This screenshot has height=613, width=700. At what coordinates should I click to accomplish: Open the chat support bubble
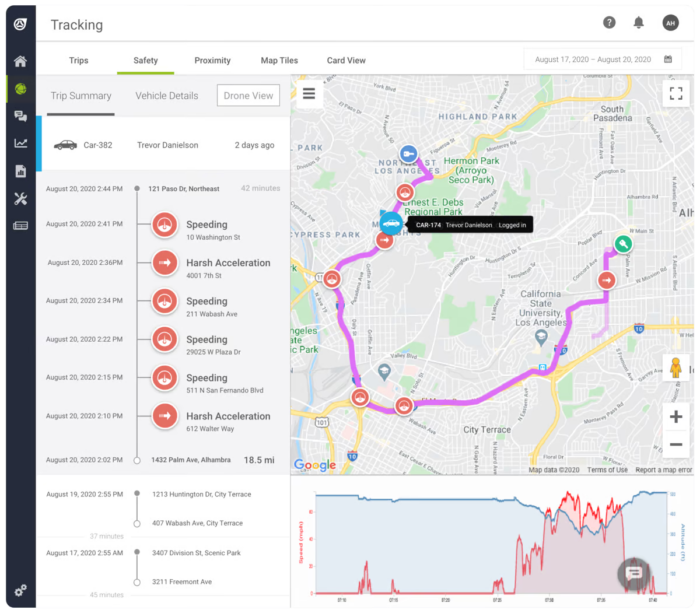(634, 573)
